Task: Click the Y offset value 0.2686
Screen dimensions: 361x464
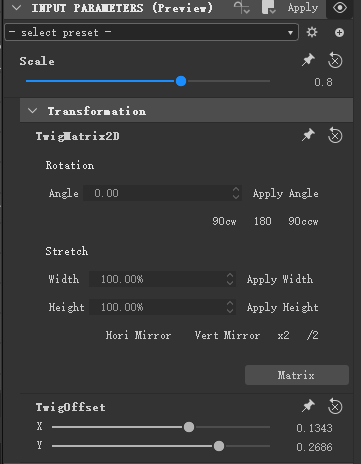Action: pyautogui.click(x=314, y=447)
